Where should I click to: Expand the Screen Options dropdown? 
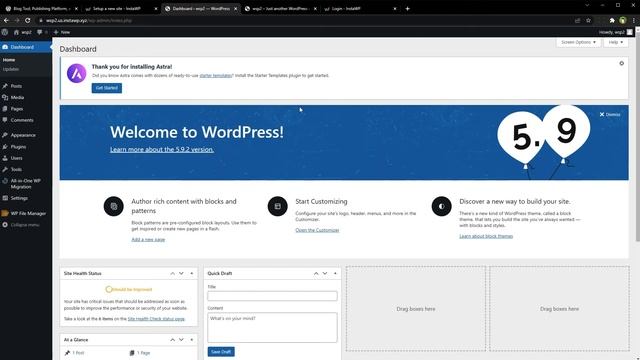pos(578,42)
